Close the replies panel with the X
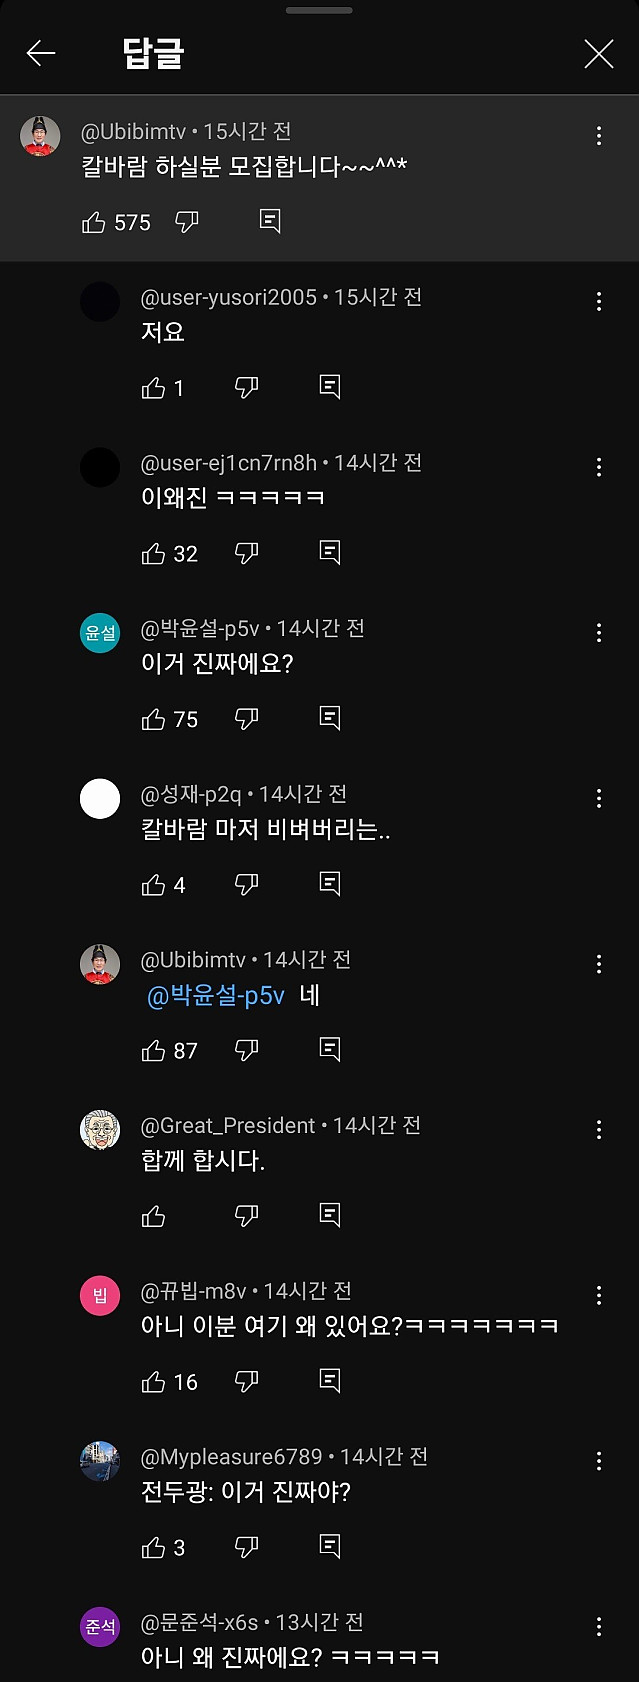The width and height of the screenshot is (639, 1682). click(x=598, y=54)
